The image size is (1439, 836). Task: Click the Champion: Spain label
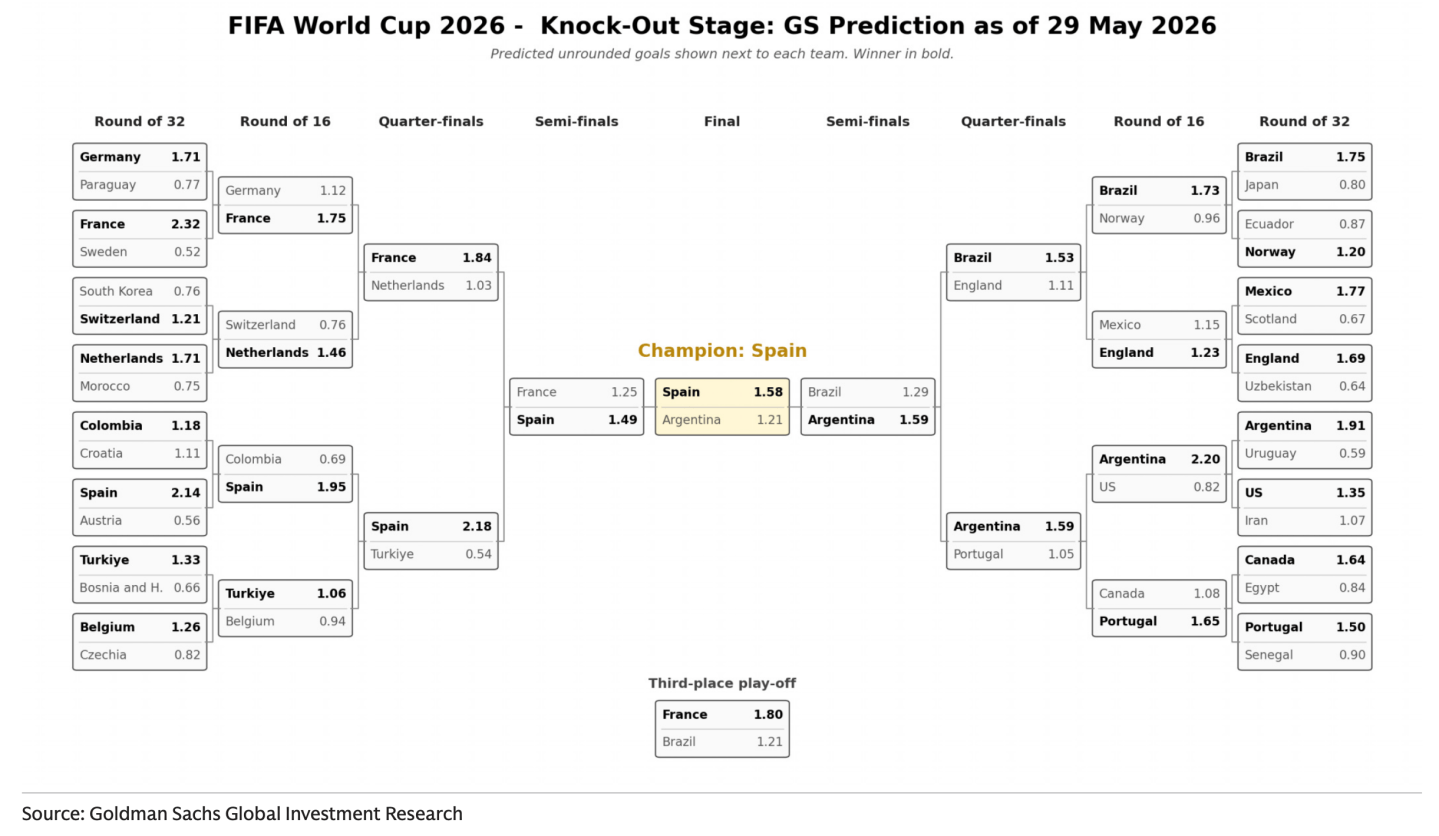tap(722, 351)
